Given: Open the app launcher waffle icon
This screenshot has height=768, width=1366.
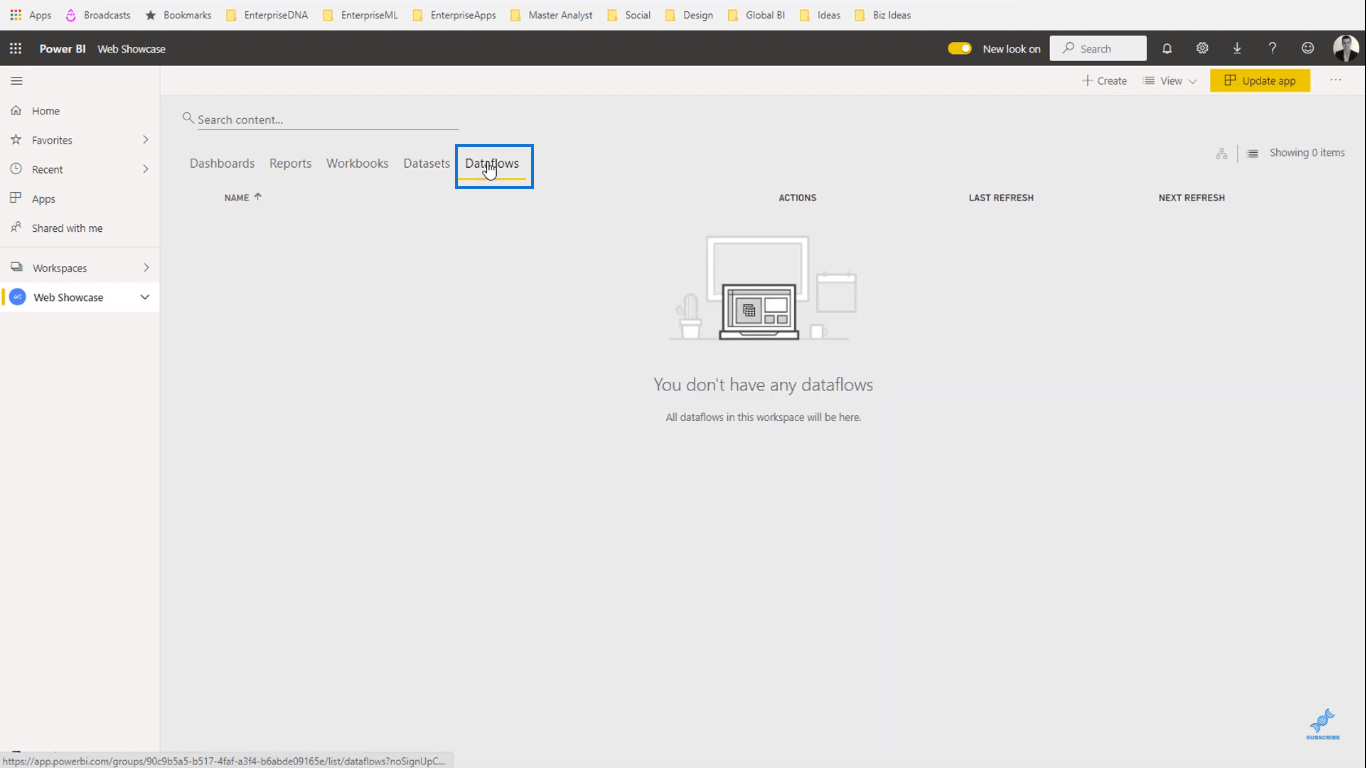Looking at the screenshot, I should coord(15,48).
